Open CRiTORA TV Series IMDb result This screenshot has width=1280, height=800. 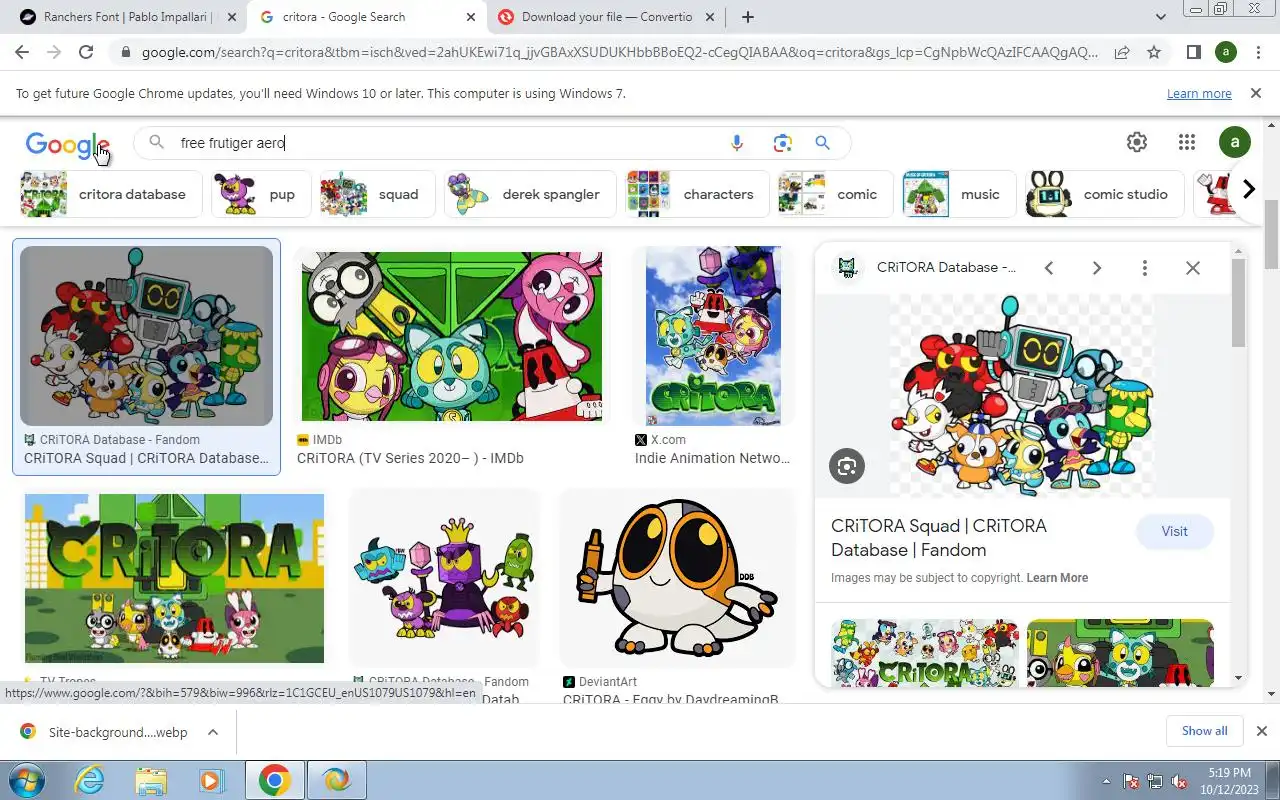410,458
